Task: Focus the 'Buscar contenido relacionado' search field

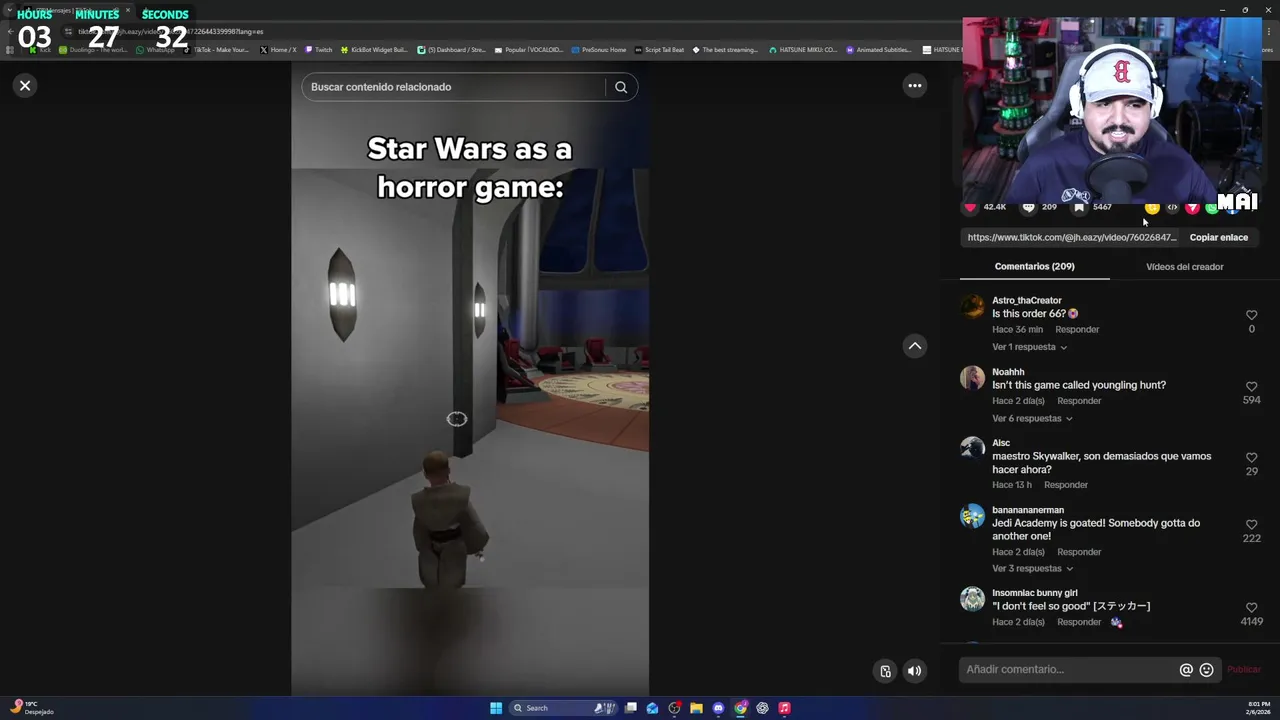Action: pyautogui.click(x=456, y=87)
